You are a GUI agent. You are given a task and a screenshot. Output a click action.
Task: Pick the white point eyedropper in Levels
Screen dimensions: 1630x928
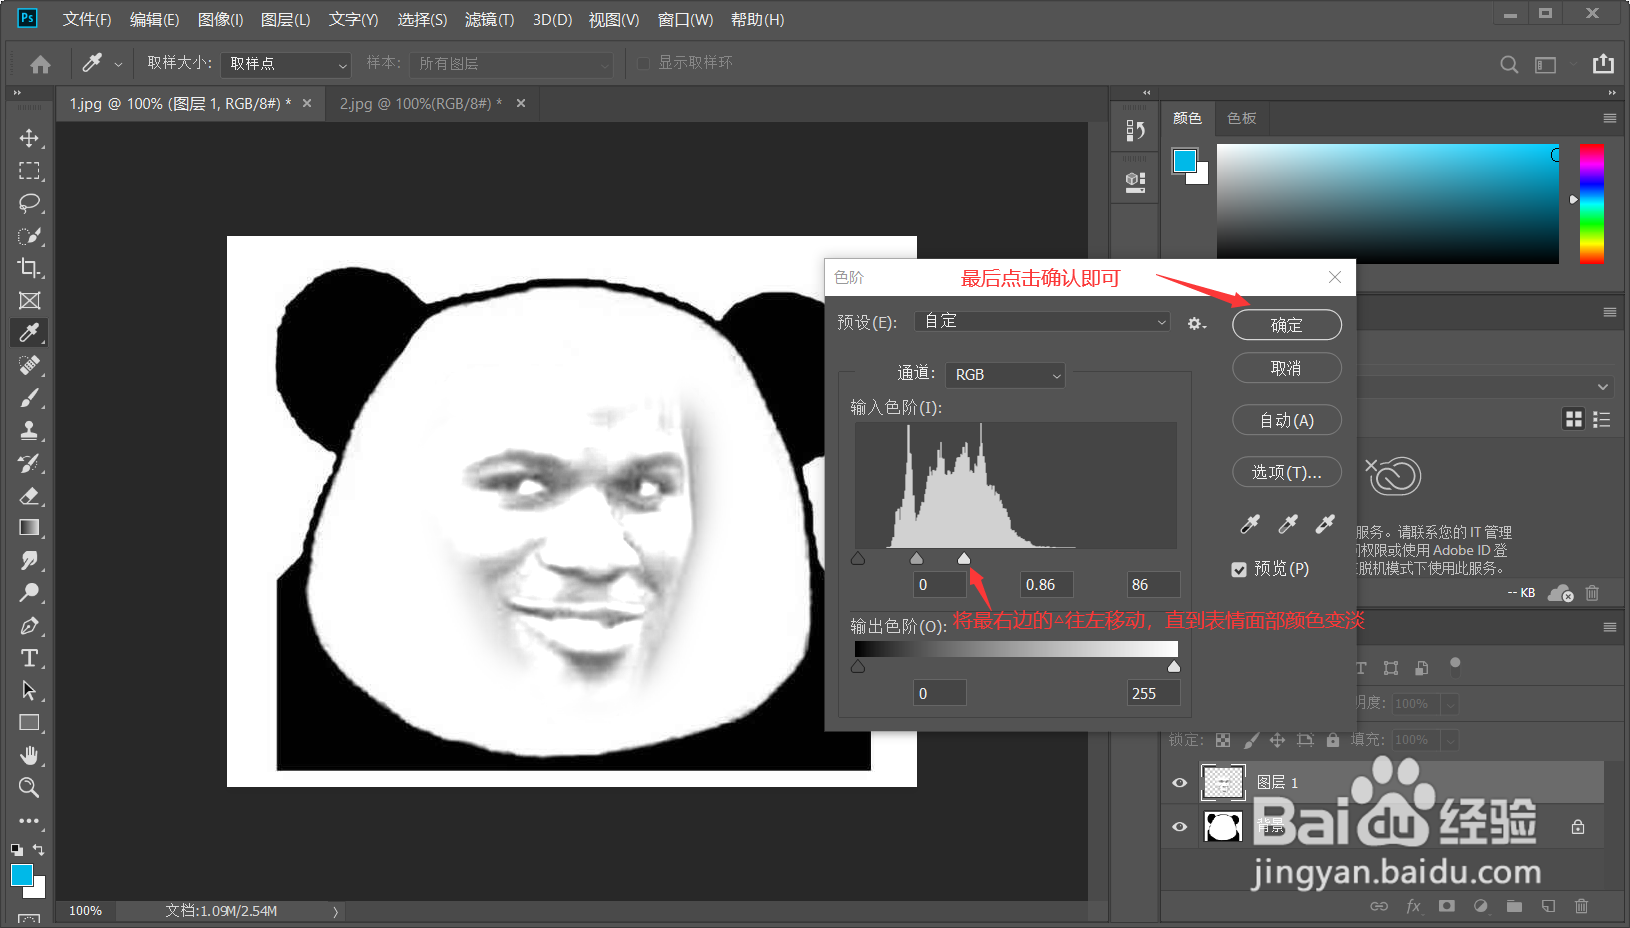pyautogui.click(x=1325, y=524)
